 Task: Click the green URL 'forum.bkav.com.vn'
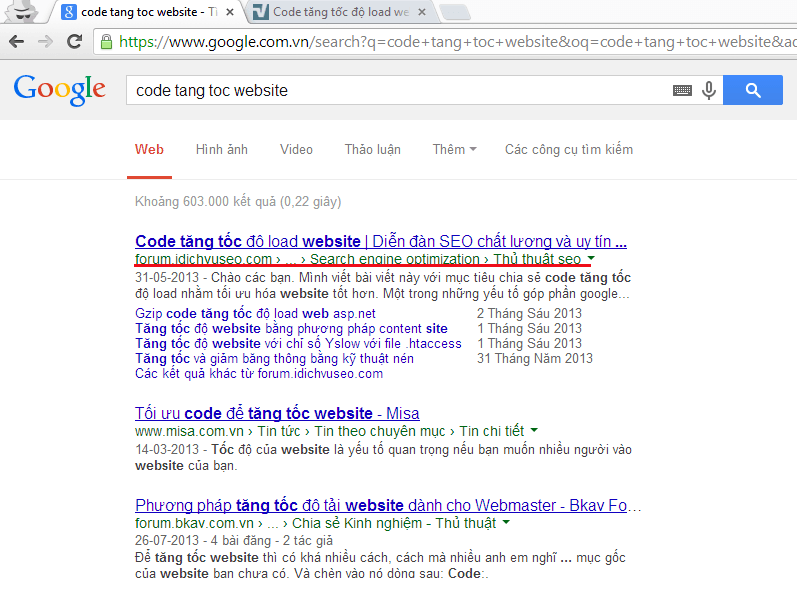coord(194,523)
